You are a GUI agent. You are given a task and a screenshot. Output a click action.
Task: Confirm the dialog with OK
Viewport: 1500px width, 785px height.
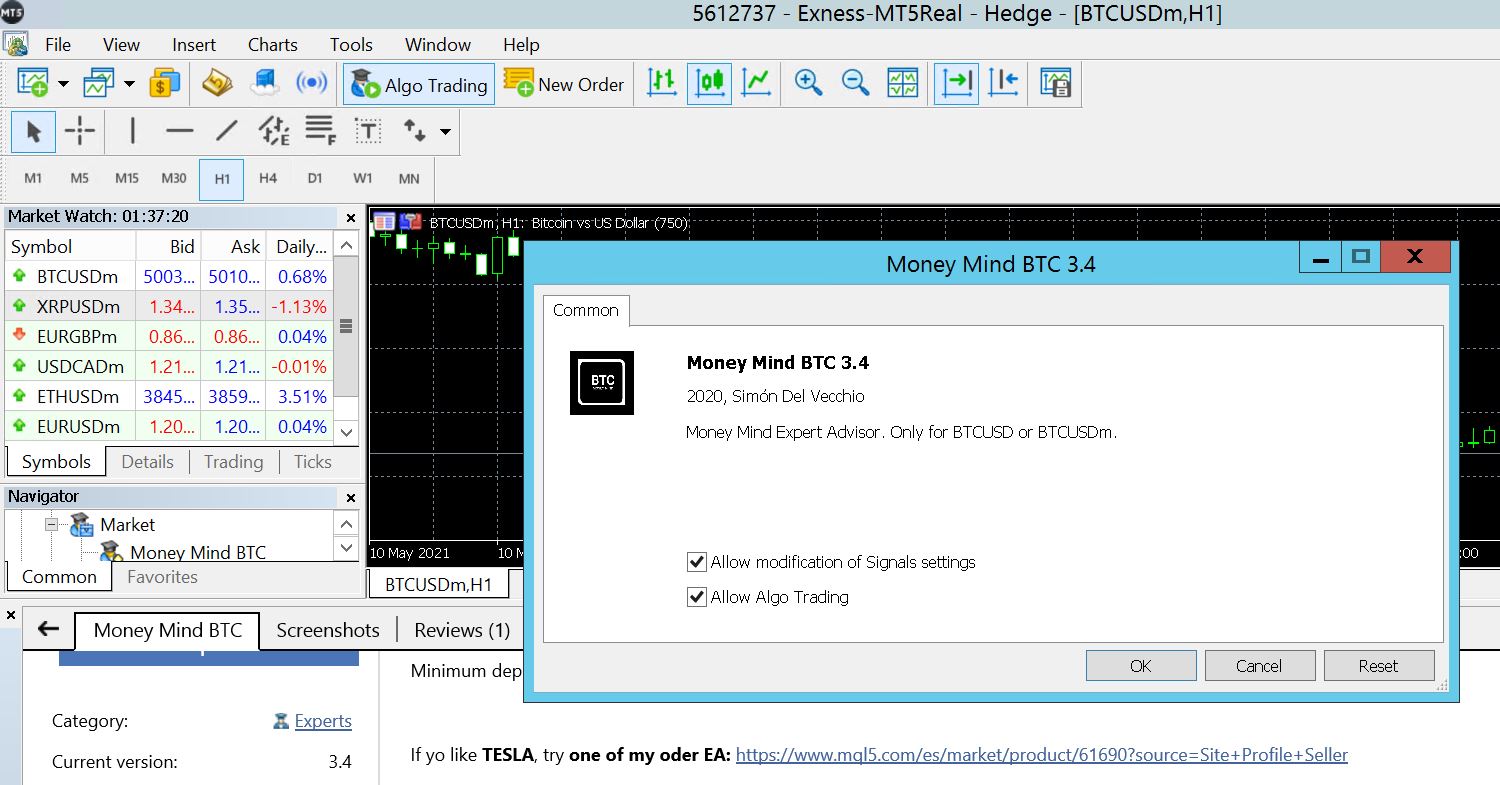[x=1141, y=666]
